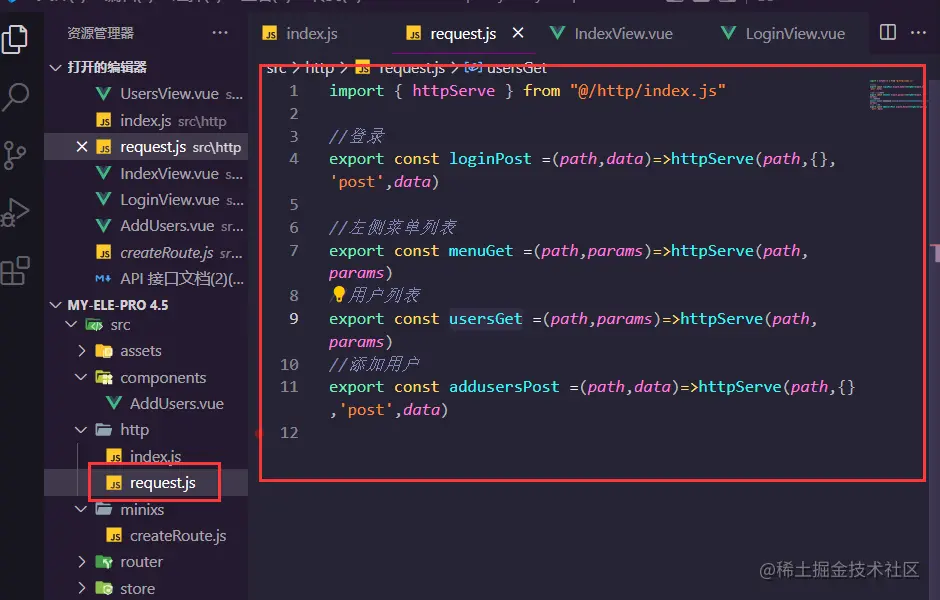Viewport: 940px width, 600px height.
Task: Click the lightbulb code action on line 8
Action: point(339,294)
